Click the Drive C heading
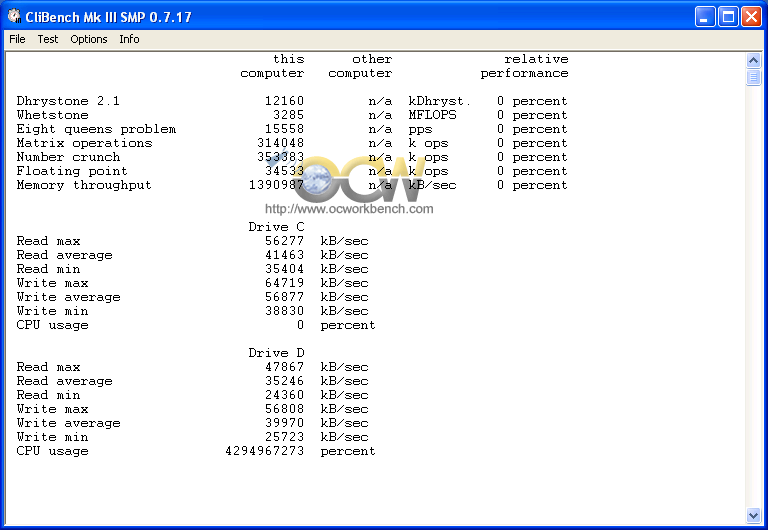The image size is (768, 530). pos(276,227)
